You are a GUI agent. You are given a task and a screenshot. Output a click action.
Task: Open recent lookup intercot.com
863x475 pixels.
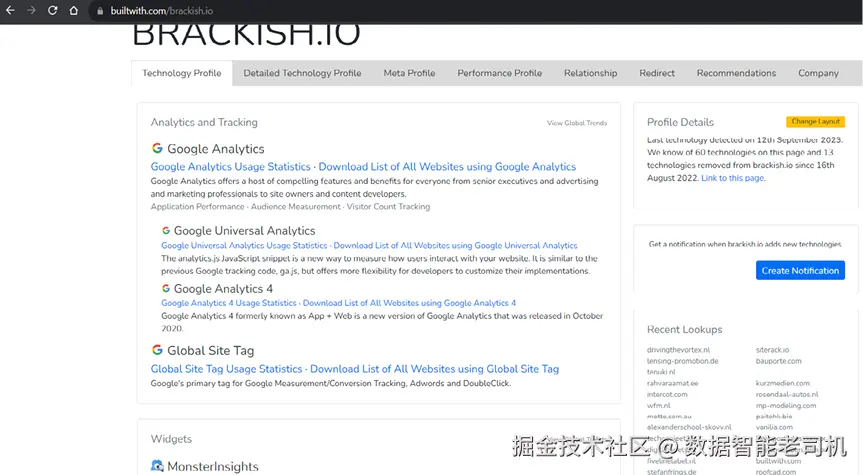pyautogui.click(x=667, y=394)
